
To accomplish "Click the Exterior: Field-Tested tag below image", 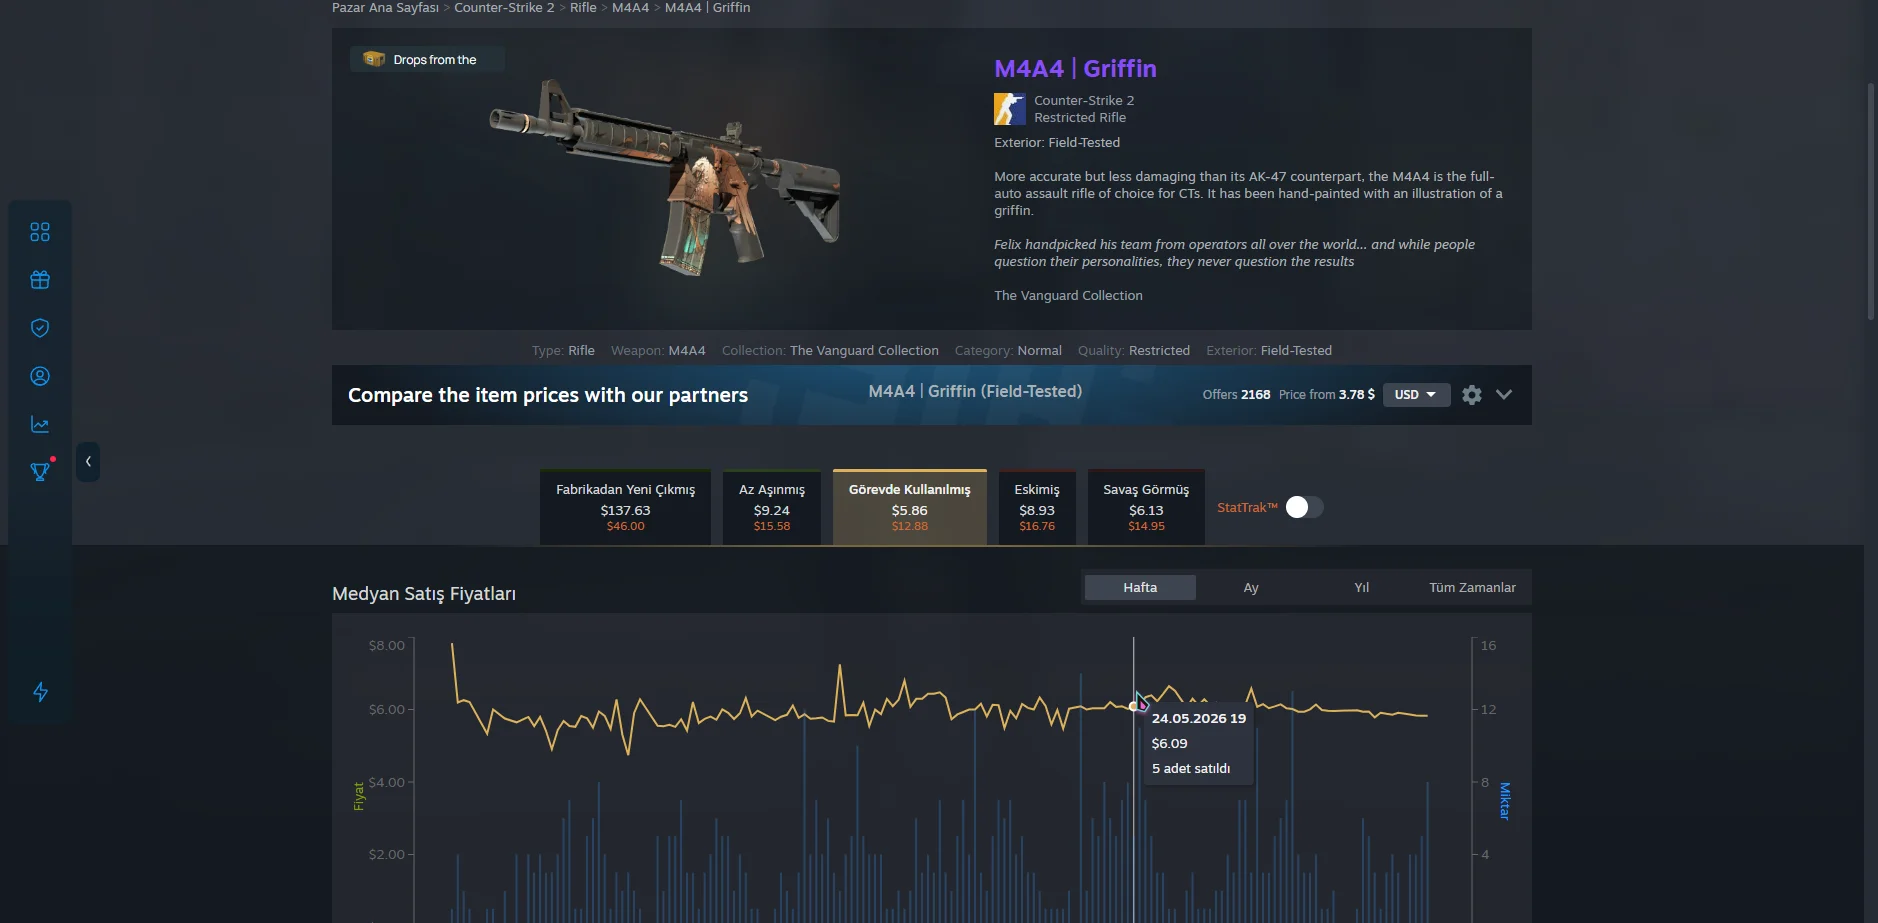I will click(x=1269, y=350).
